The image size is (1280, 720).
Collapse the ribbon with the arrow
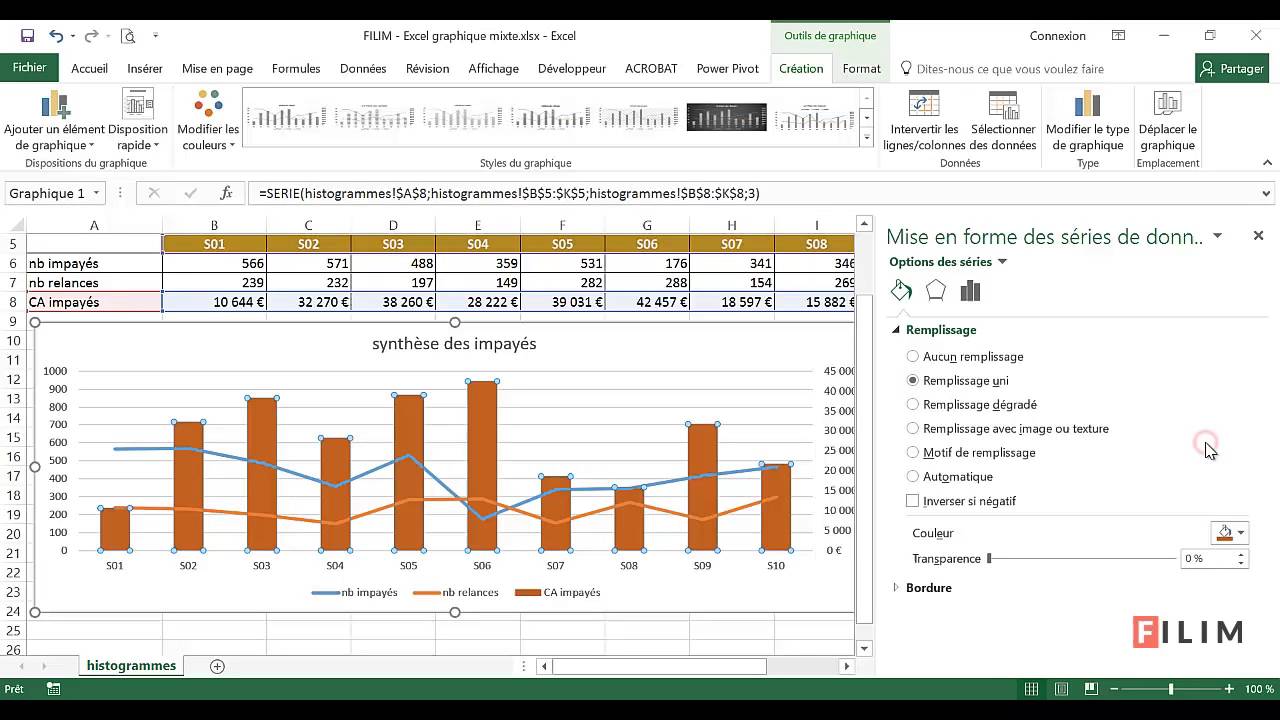tap(1268, 163)
